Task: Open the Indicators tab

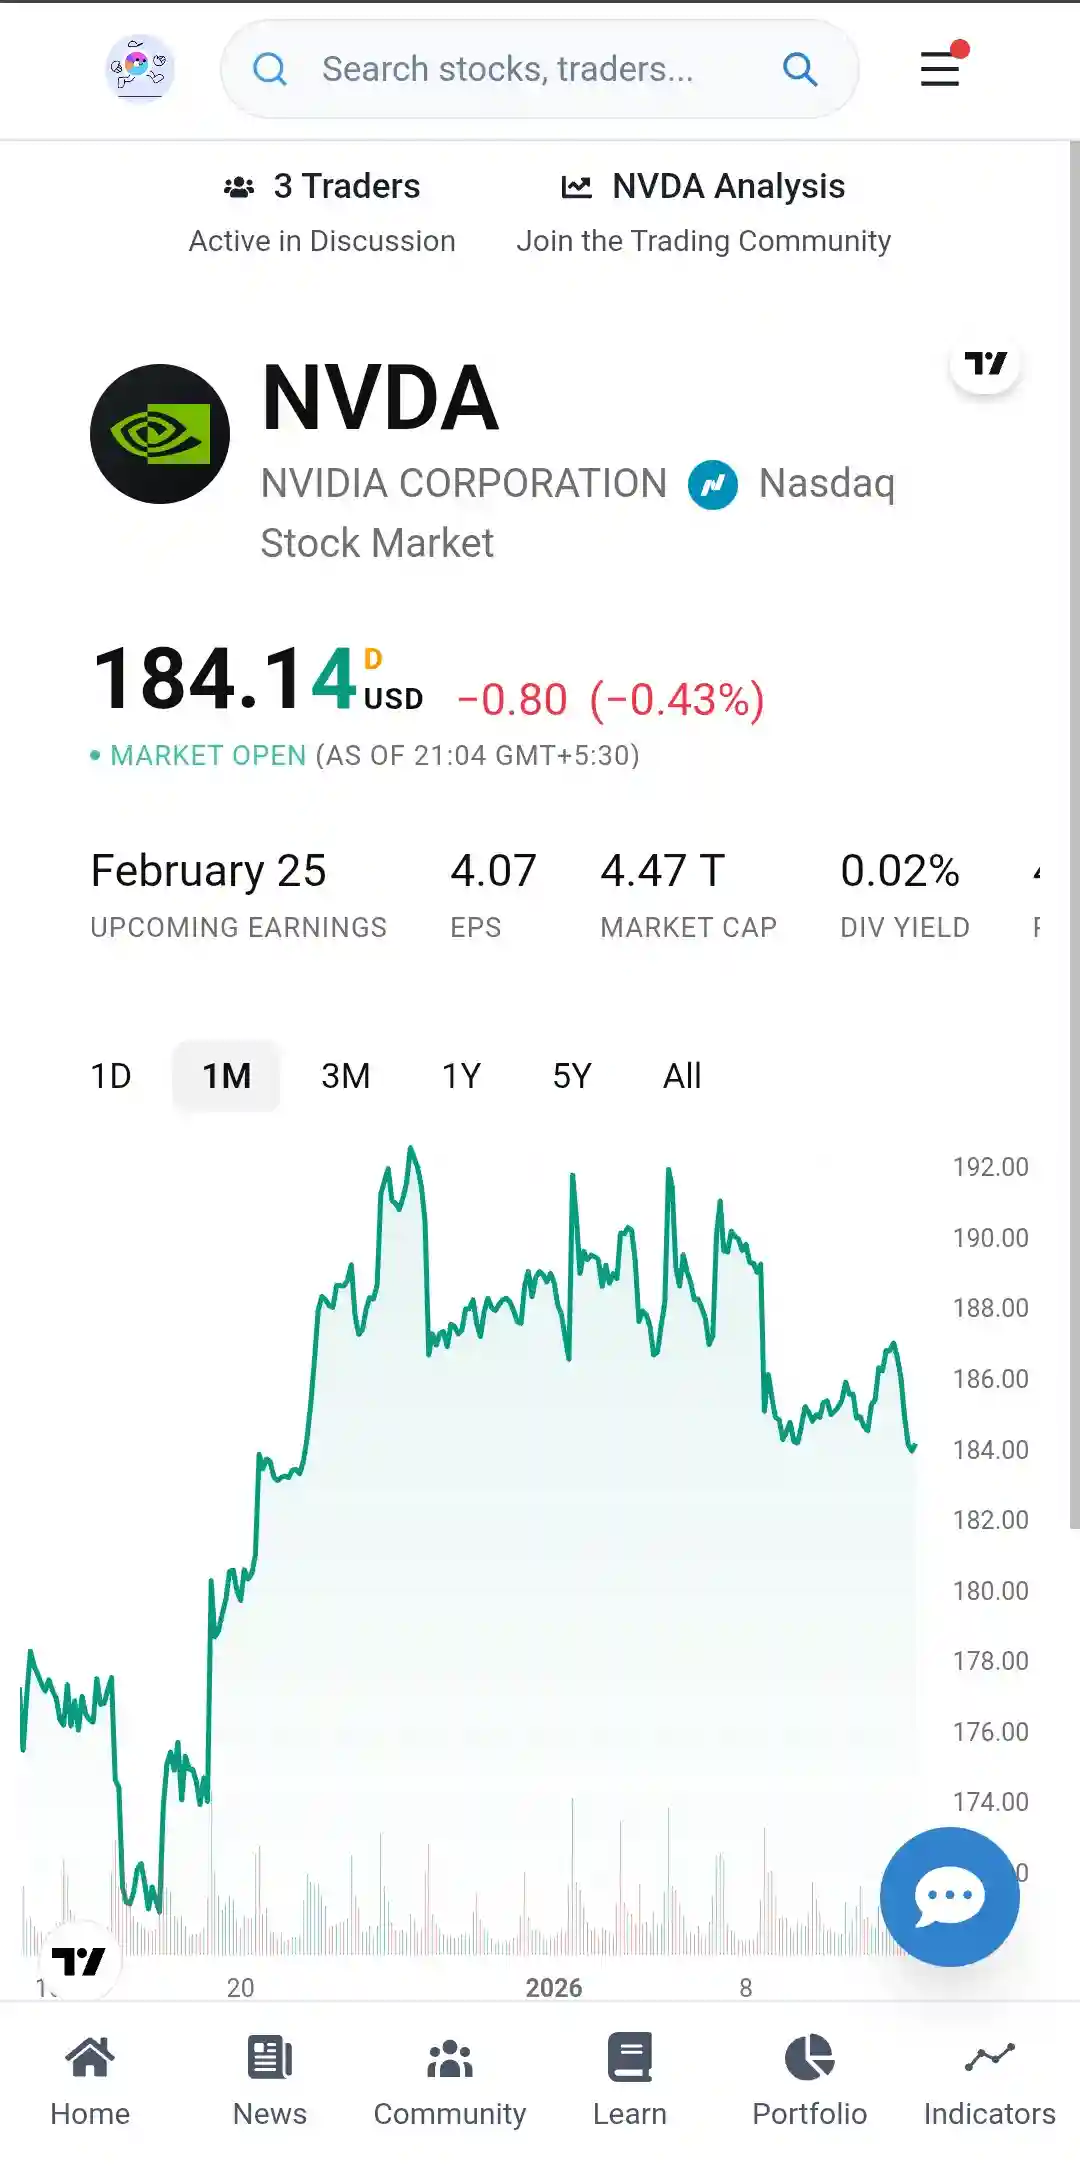Action: coord(990,2081)
